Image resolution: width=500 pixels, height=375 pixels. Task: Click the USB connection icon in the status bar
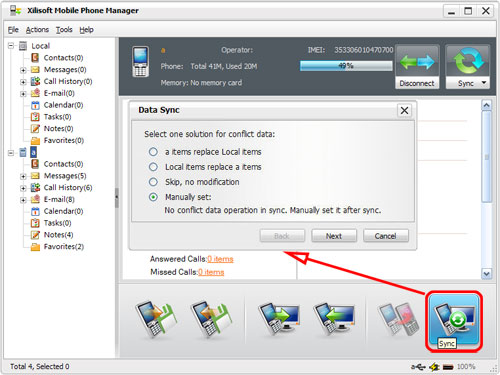418,367
